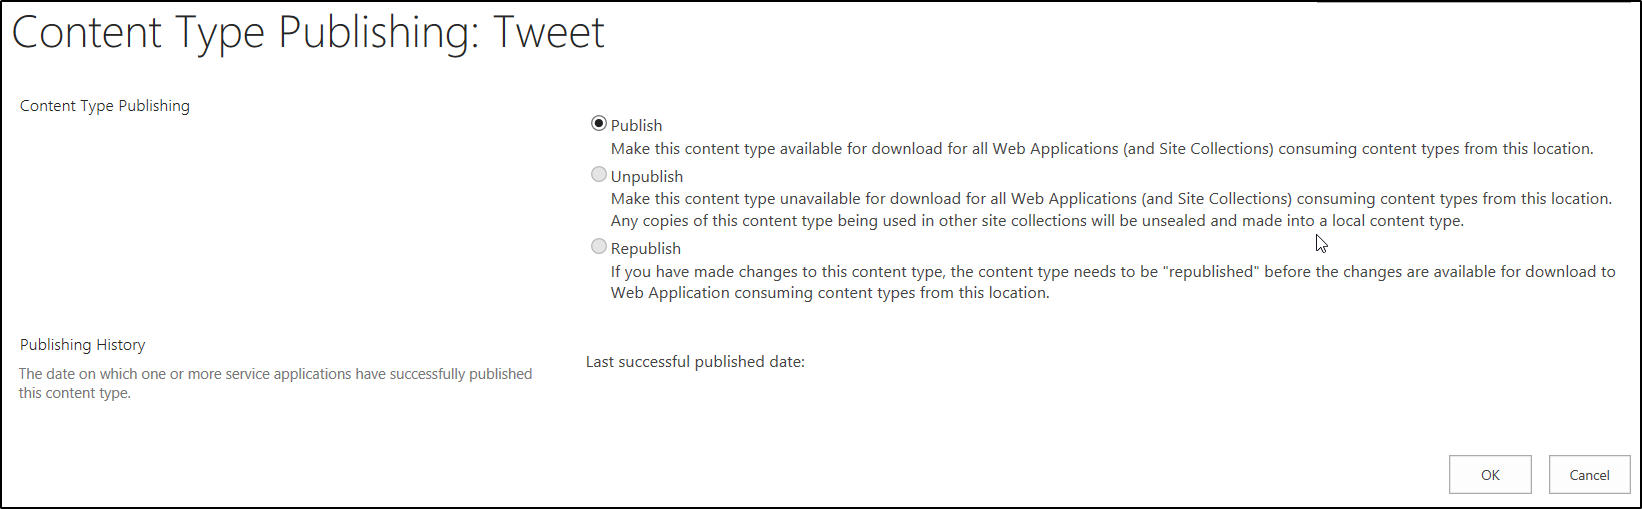Screen dimensions: 1642x509
Task: Click the word Tweet in the title
Action: [x=549, y=32]
